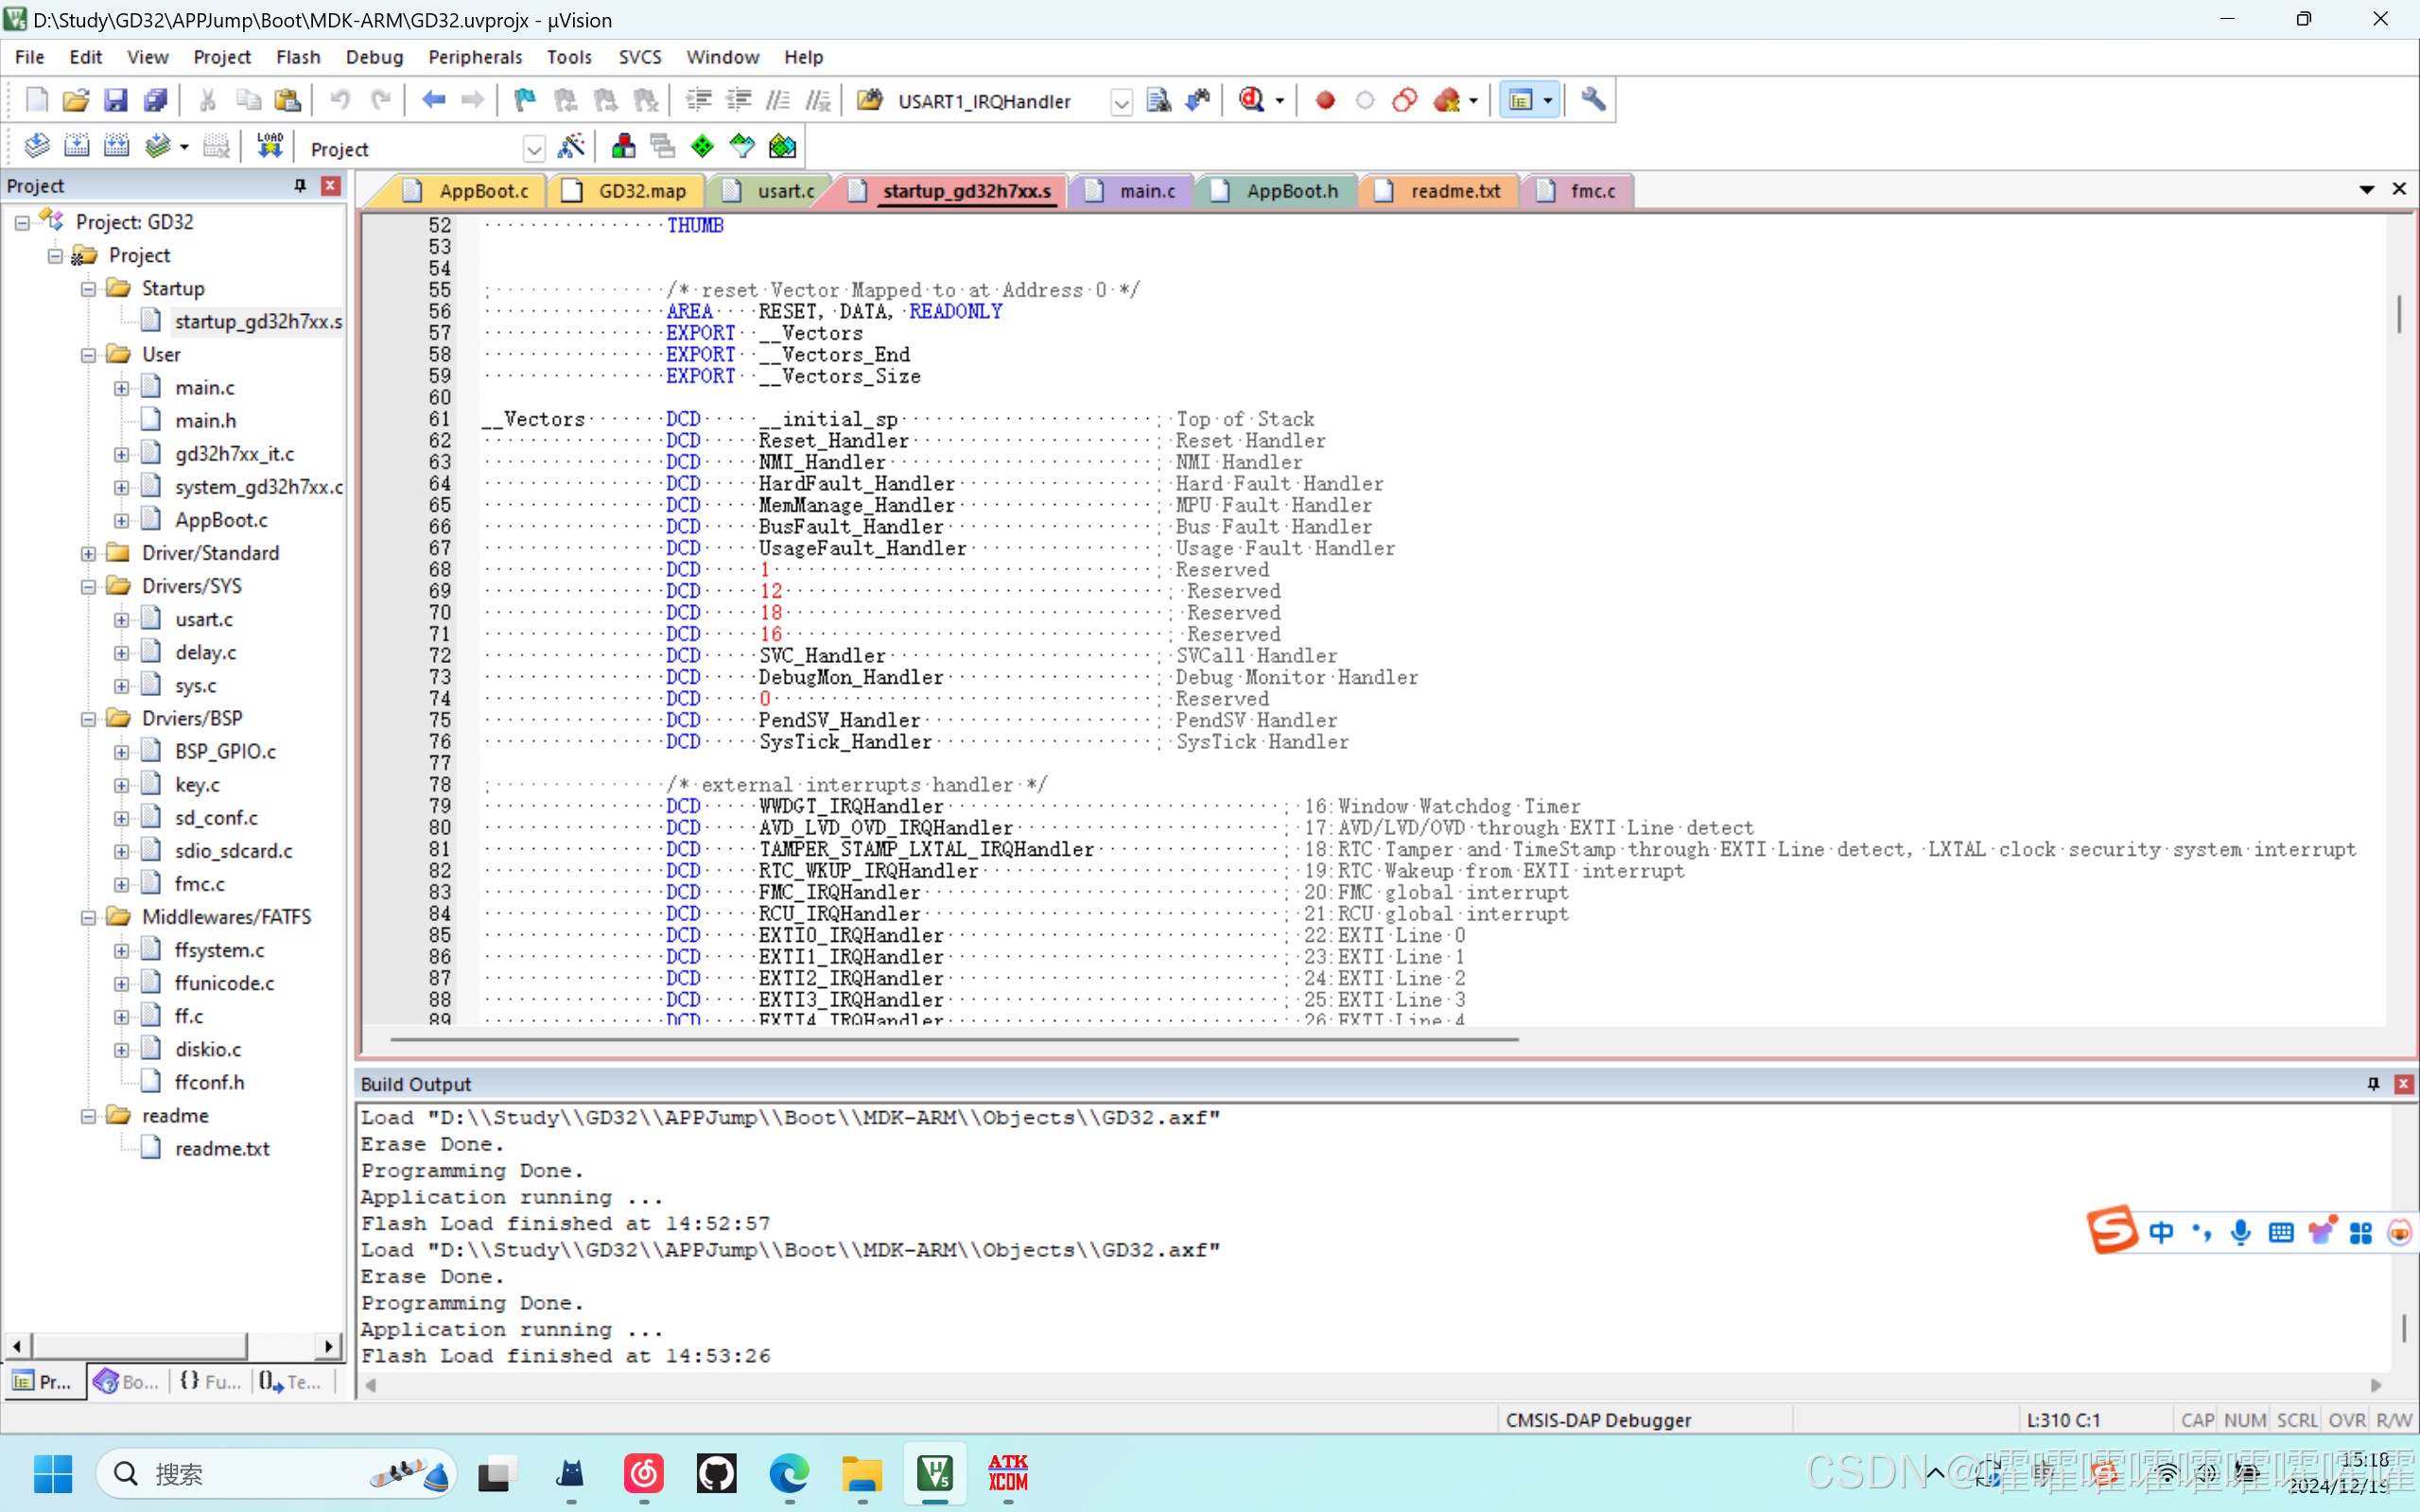Pin the Project panel
The image size is (2420, 1512).
[x=300, y=186]
